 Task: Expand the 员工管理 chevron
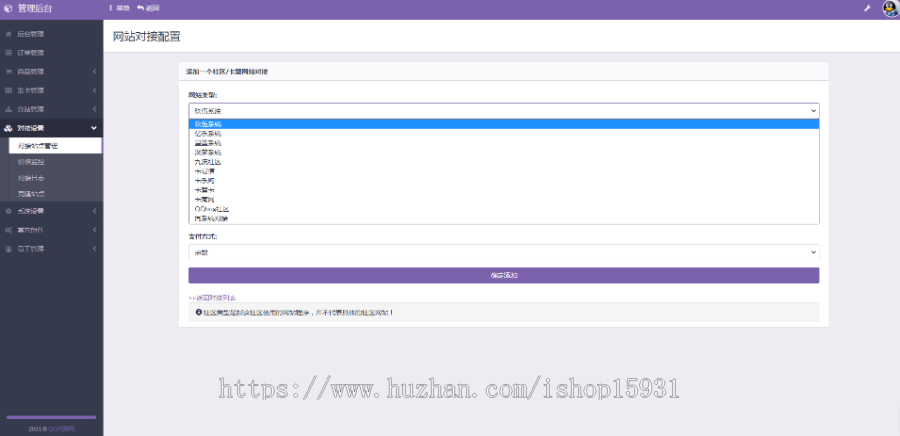coord(94,249)
